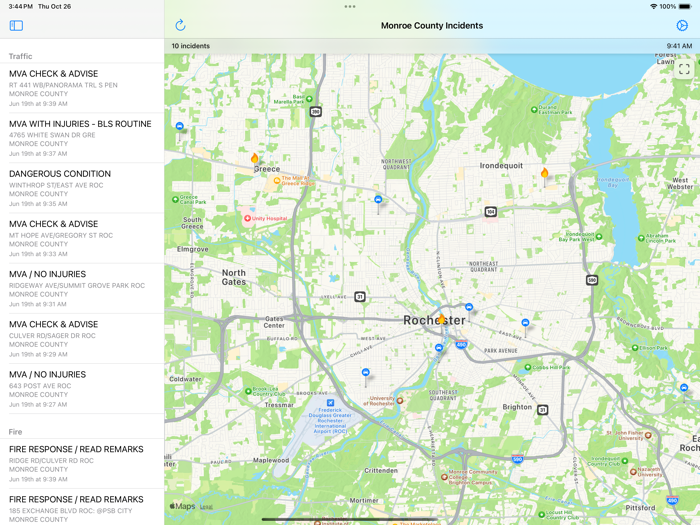Image resolution: width=700 pixels, height=525 pixels.
Task: Tap the University of Rochester pin
Action: [x=400, y=400]
